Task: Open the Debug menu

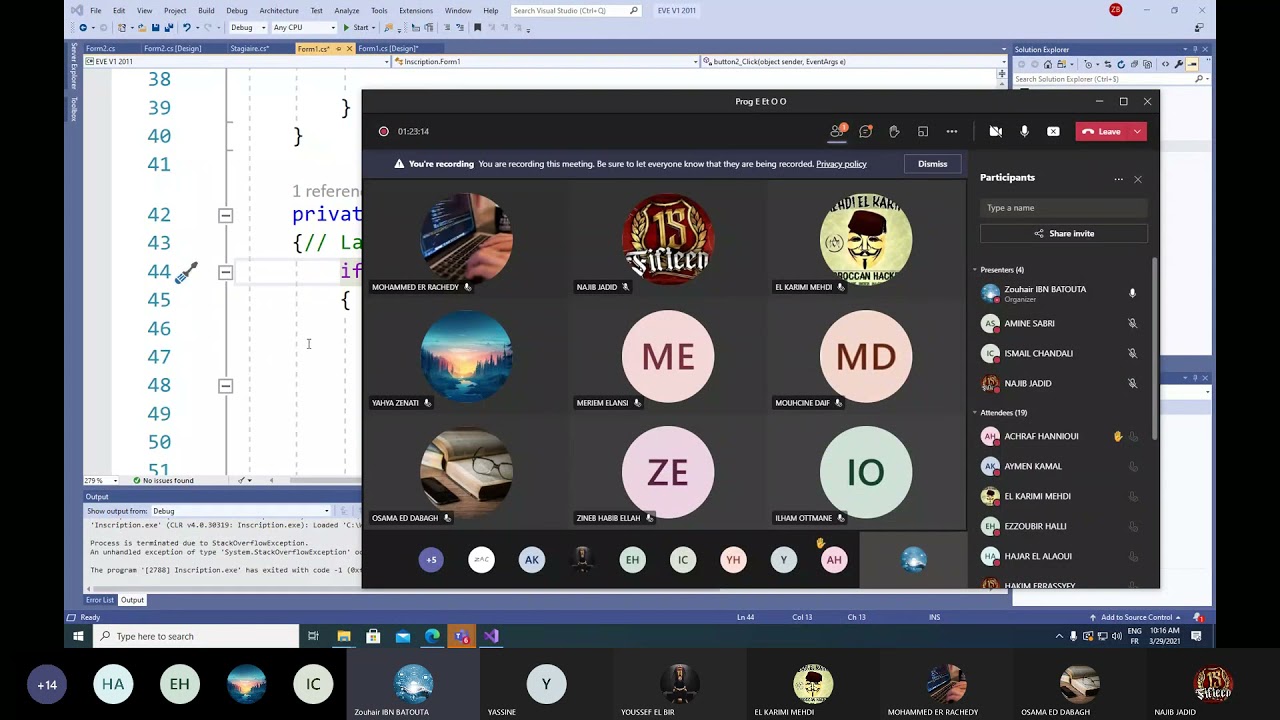Action: coord(237,10)
